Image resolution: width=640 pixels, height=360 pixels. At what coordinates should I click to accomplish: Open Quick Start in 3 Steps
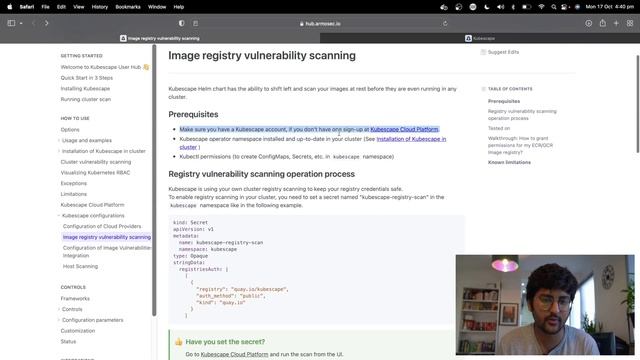[x=87, y=78]
